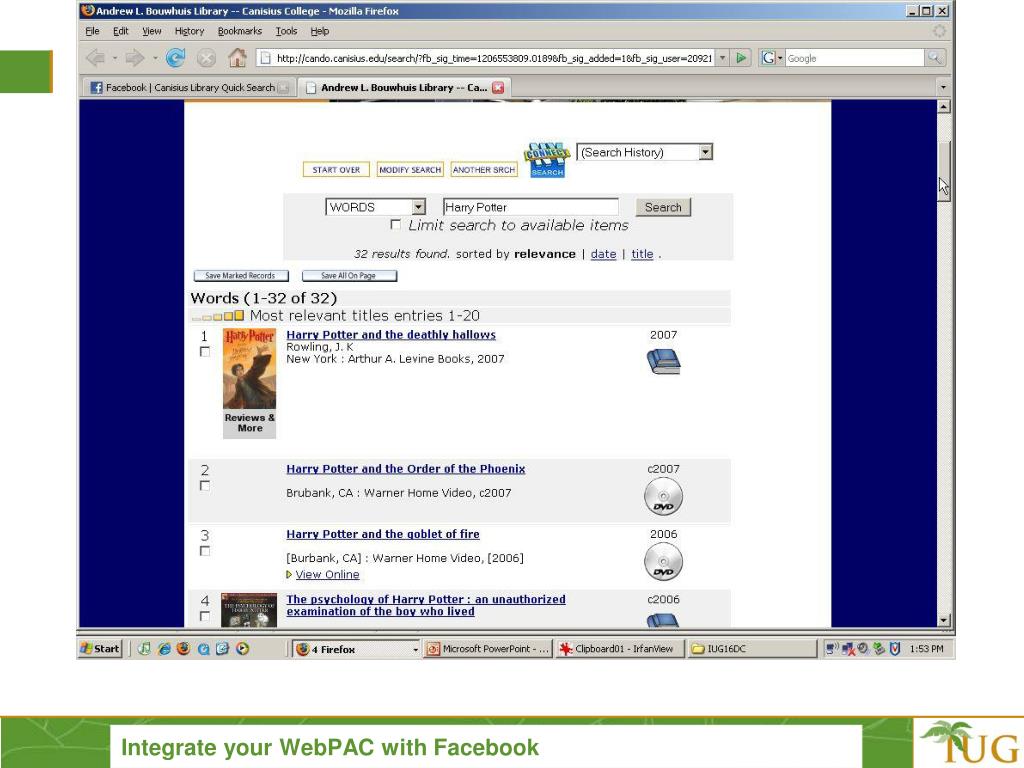
Task: Check the box for result 4
Action: 204,616
